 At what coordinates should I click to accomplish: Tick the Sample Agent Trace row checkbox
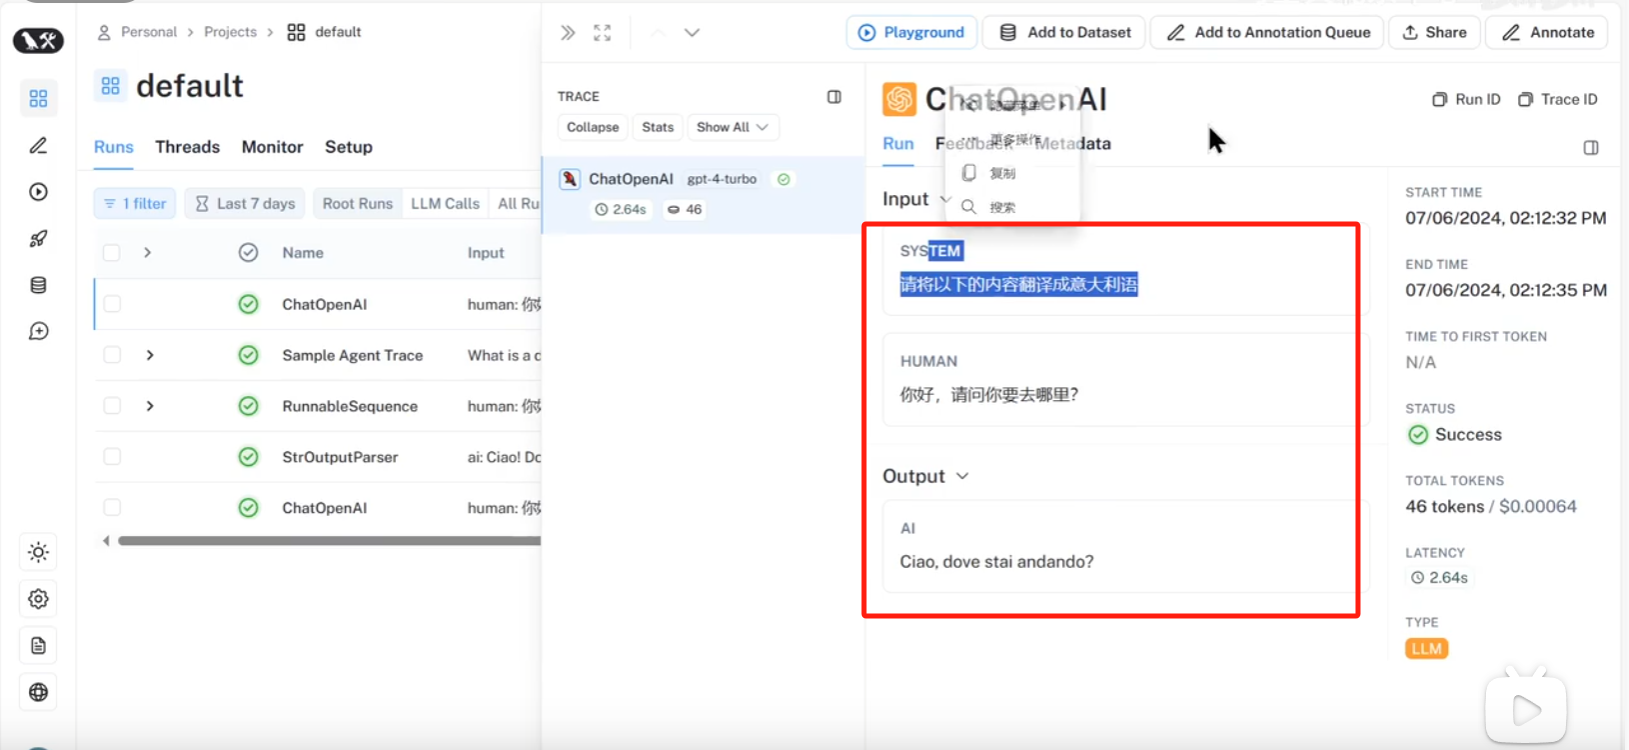coord(112,355)
